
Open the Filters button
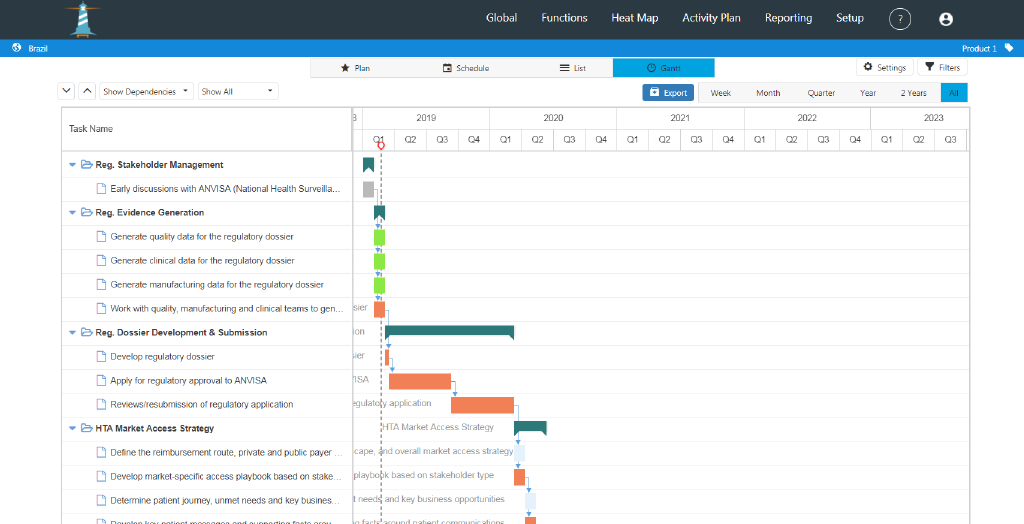(942, 68)
